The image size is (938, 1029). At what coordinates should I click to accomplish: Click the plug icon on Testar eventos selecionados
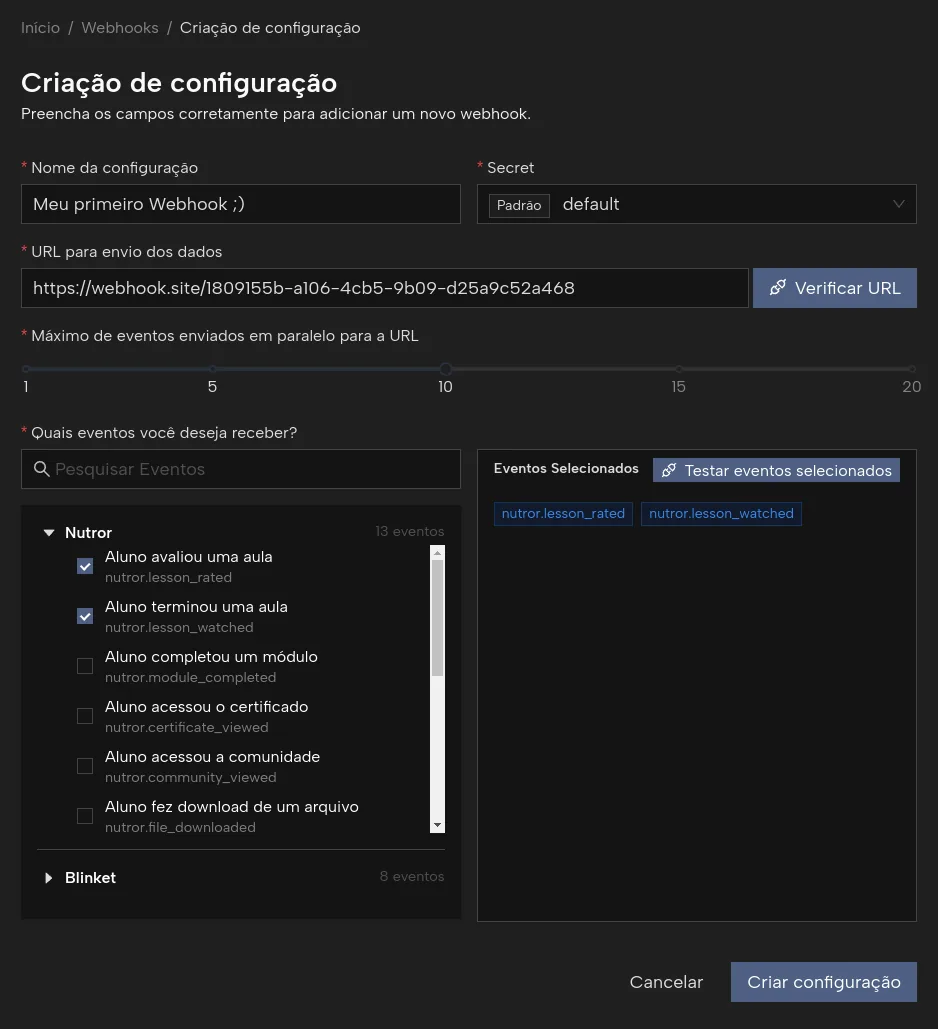pos(669,470)
